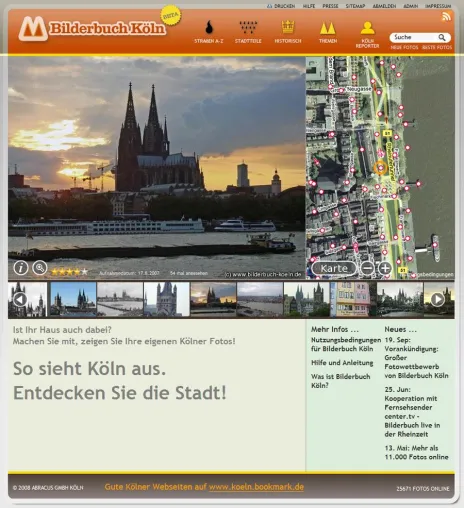The image size is (464, 508).
Task: Open the Stadtteile icon in header
Action: click(x=248, y=27)
